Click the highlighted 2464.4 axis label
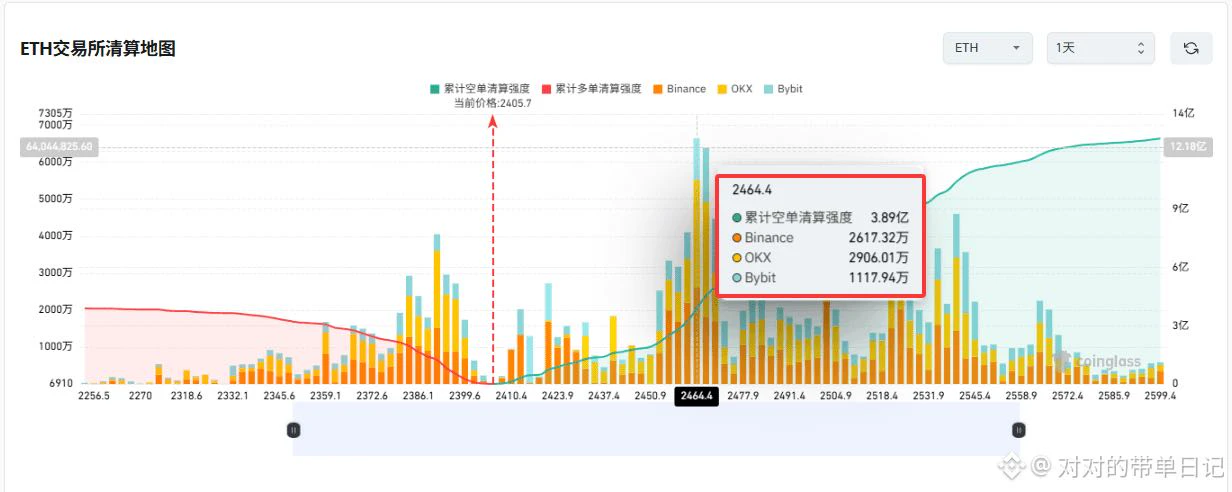Image resolution: width=1232 pixels, height=492 pixels. point(696,396)
